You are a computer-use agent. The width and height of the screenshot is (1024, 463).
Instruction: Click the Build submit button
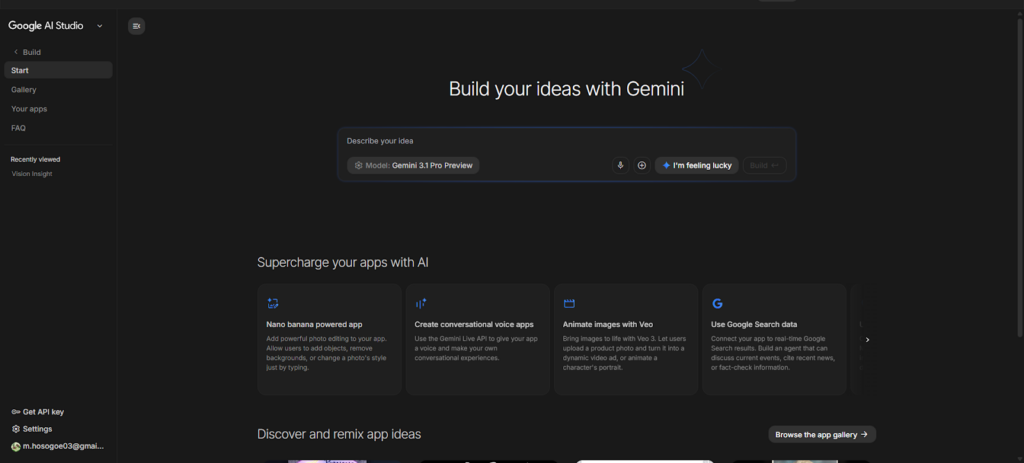(x=764, y=165)
